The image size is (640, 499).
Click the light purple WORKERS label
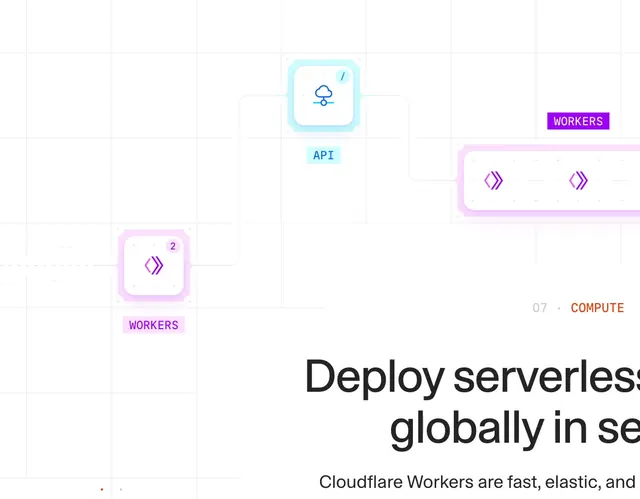(154, 325)
